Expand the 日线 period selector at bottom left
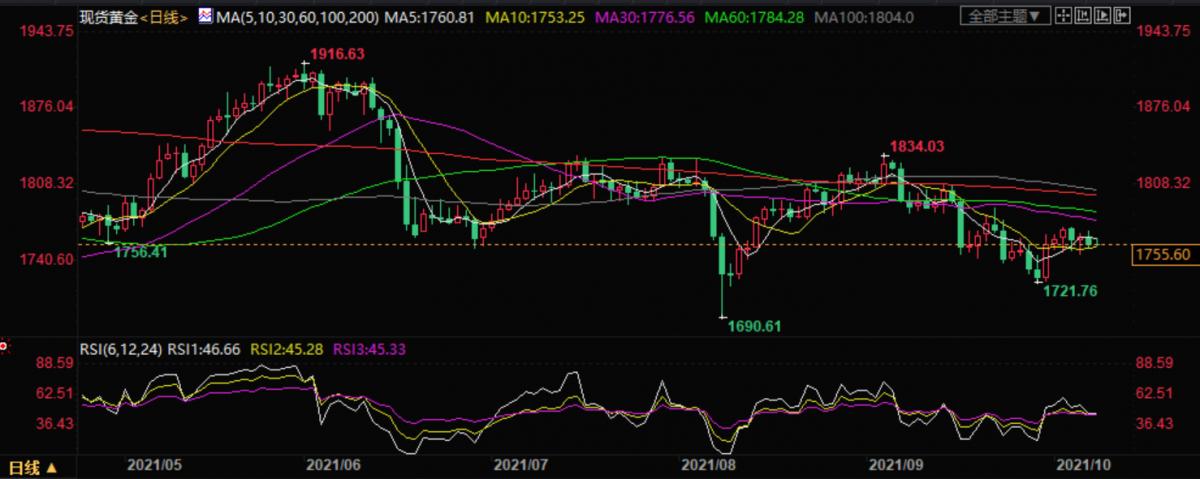This screenshot has width=1200, height=479. pyautogui.click(x=32, y=466)
